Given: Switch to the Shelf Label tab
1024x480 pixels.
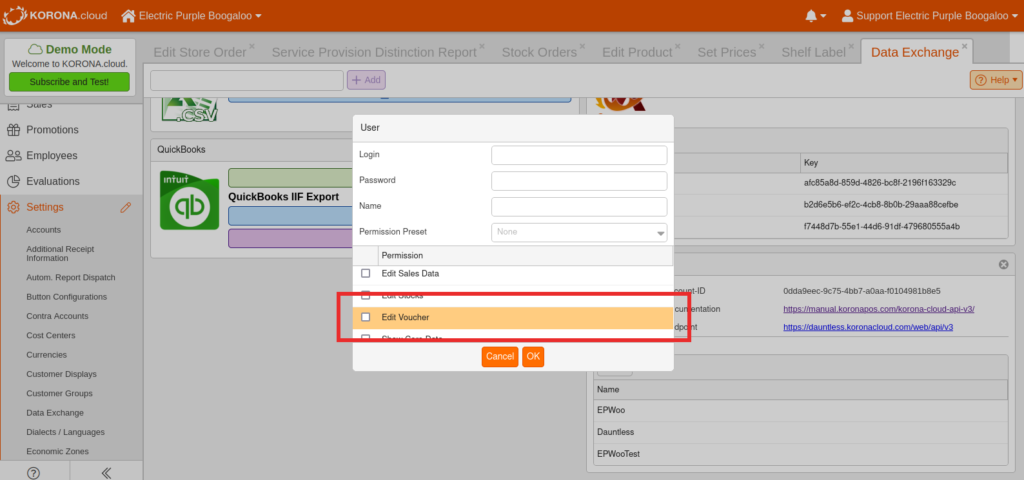Looking at the screenshot, I should click(x=814, y=52).
